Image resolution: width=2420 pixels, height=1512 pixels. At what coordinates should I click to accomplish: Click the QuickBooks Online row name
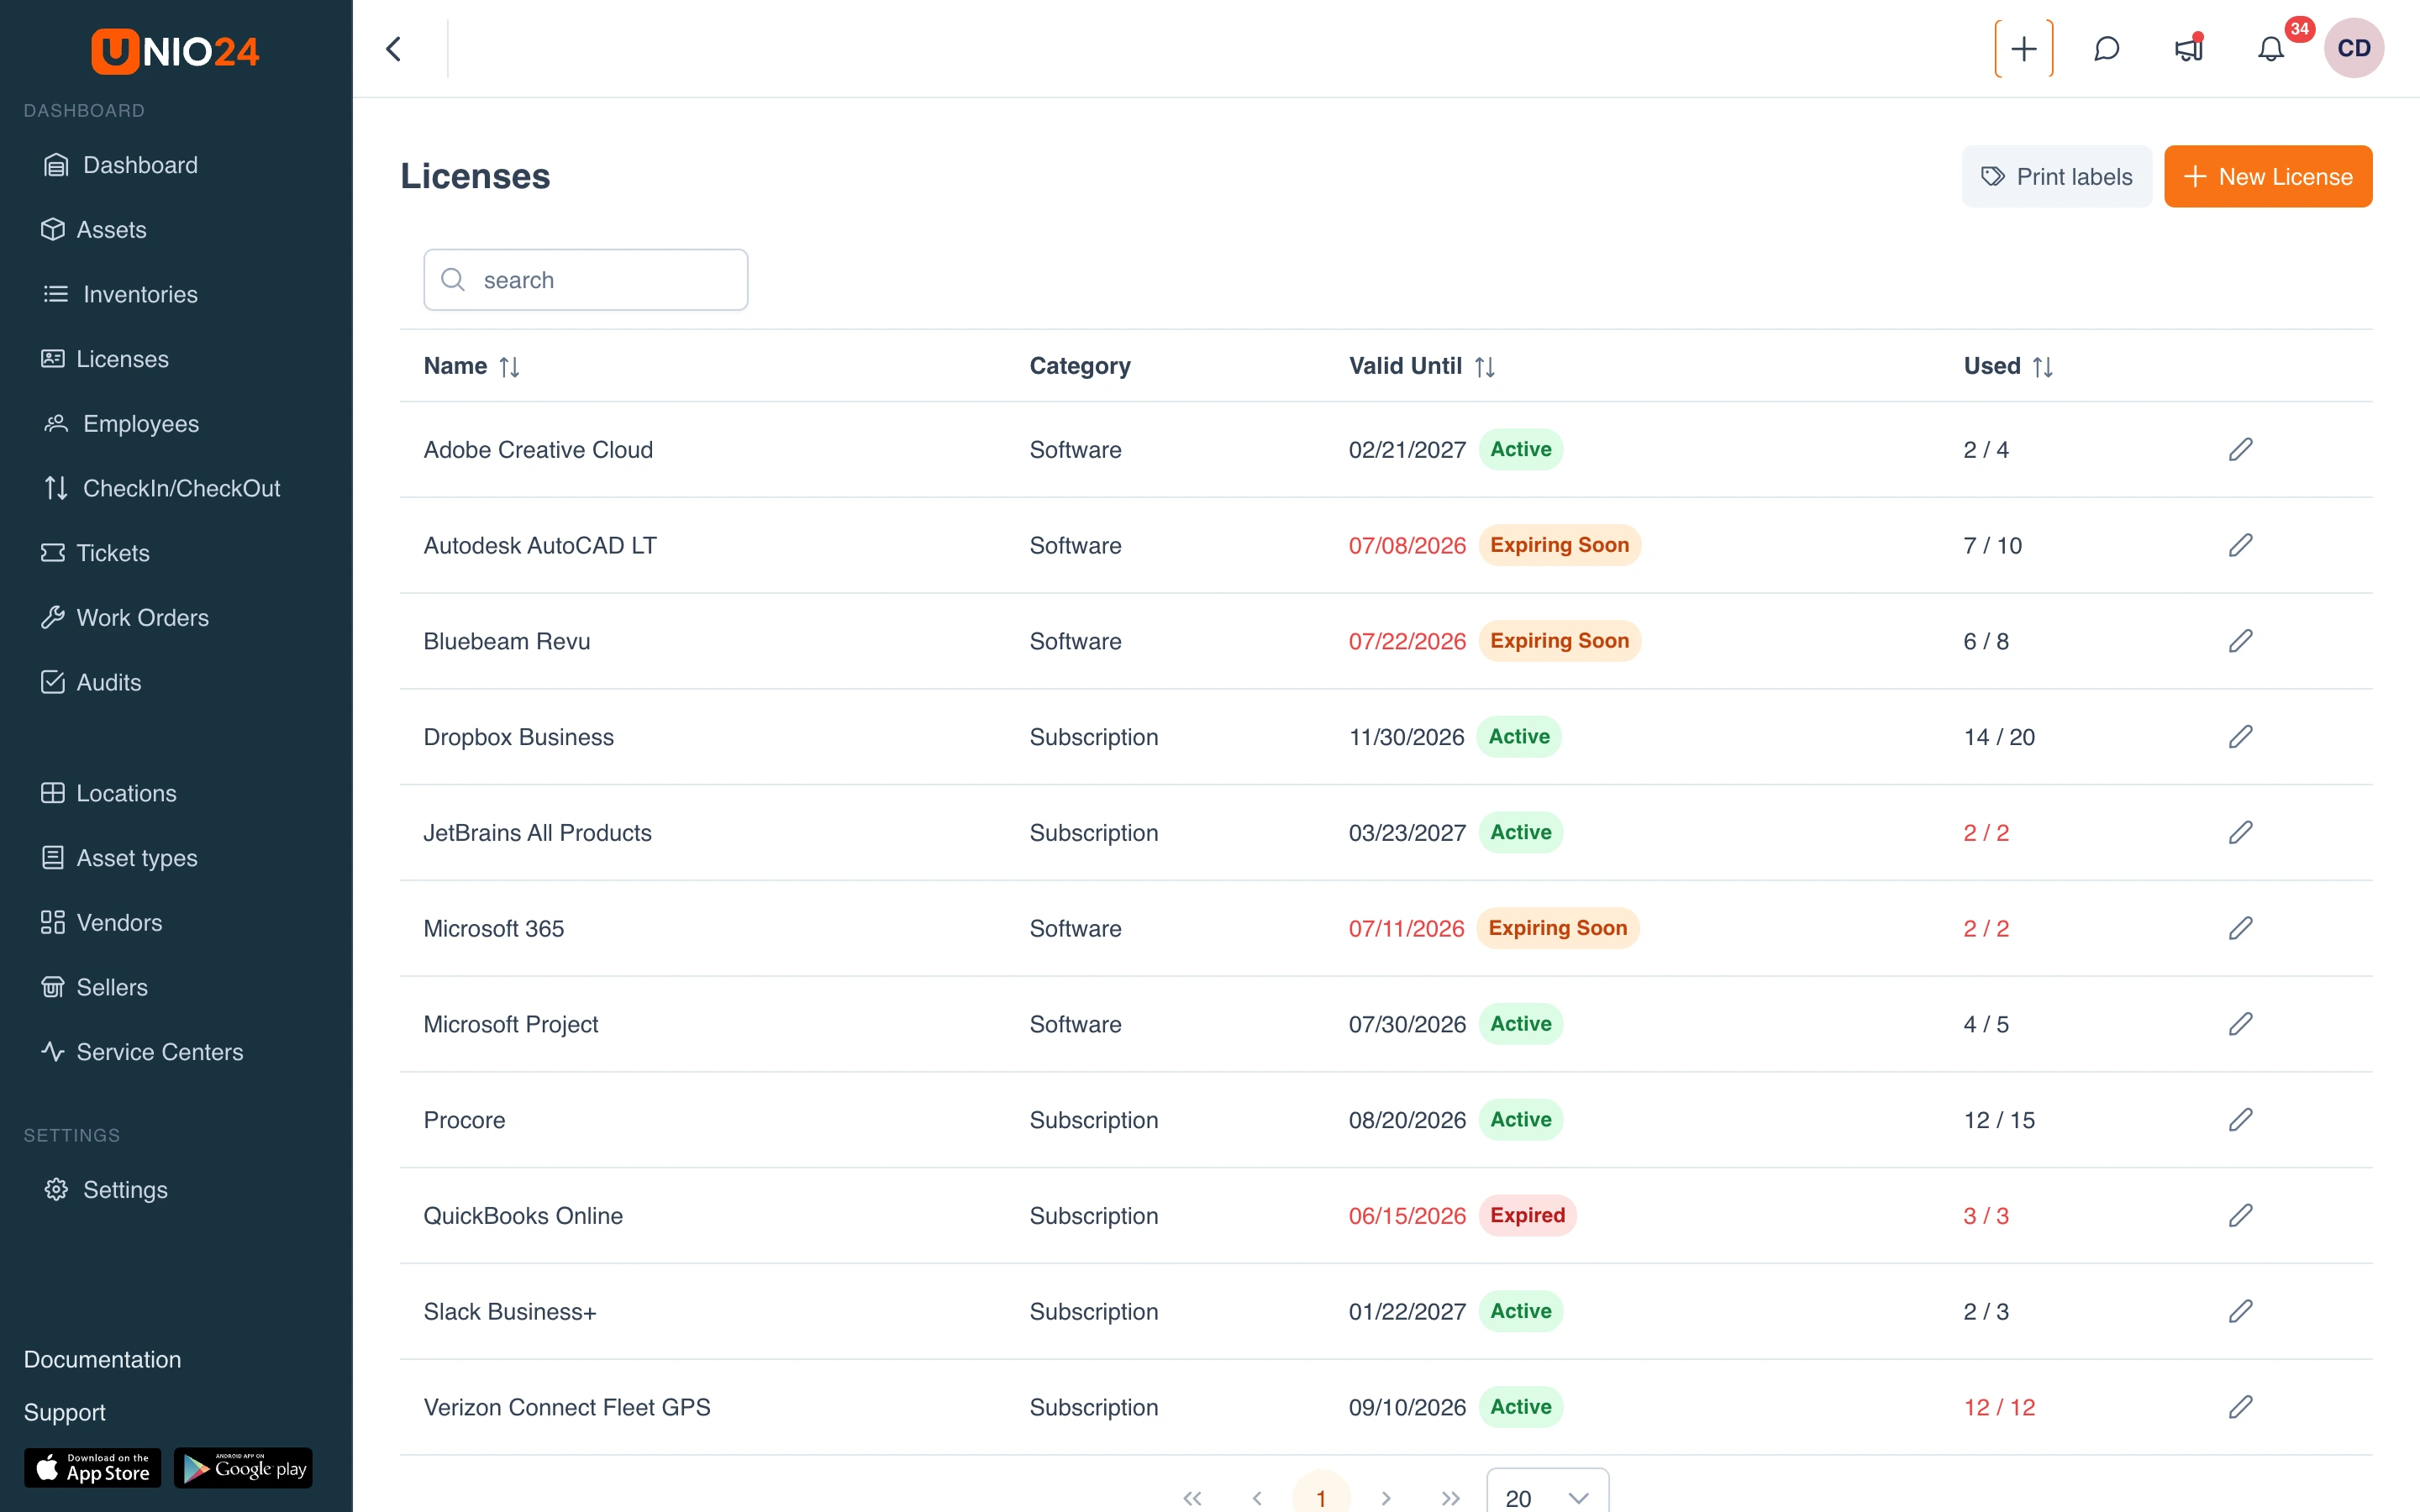coord(523,1216)
